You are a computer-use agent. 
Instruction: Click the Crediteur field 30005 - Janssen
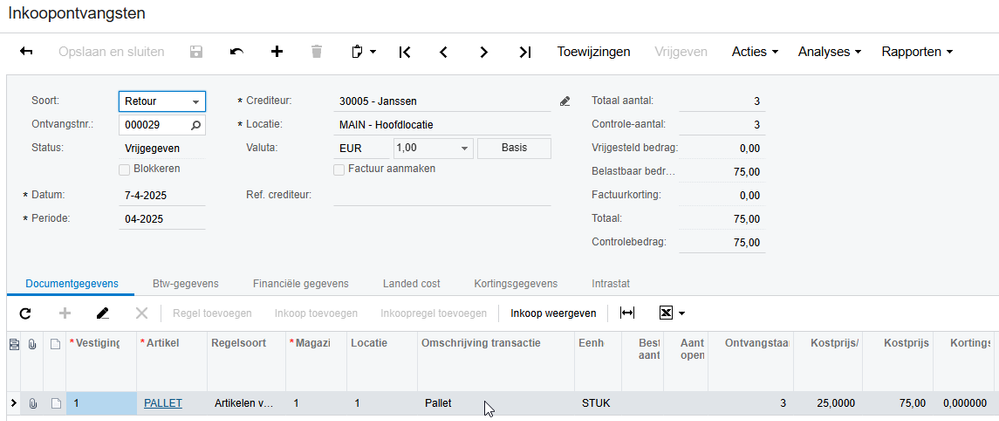pyautogui.click(x=442, y=101)
